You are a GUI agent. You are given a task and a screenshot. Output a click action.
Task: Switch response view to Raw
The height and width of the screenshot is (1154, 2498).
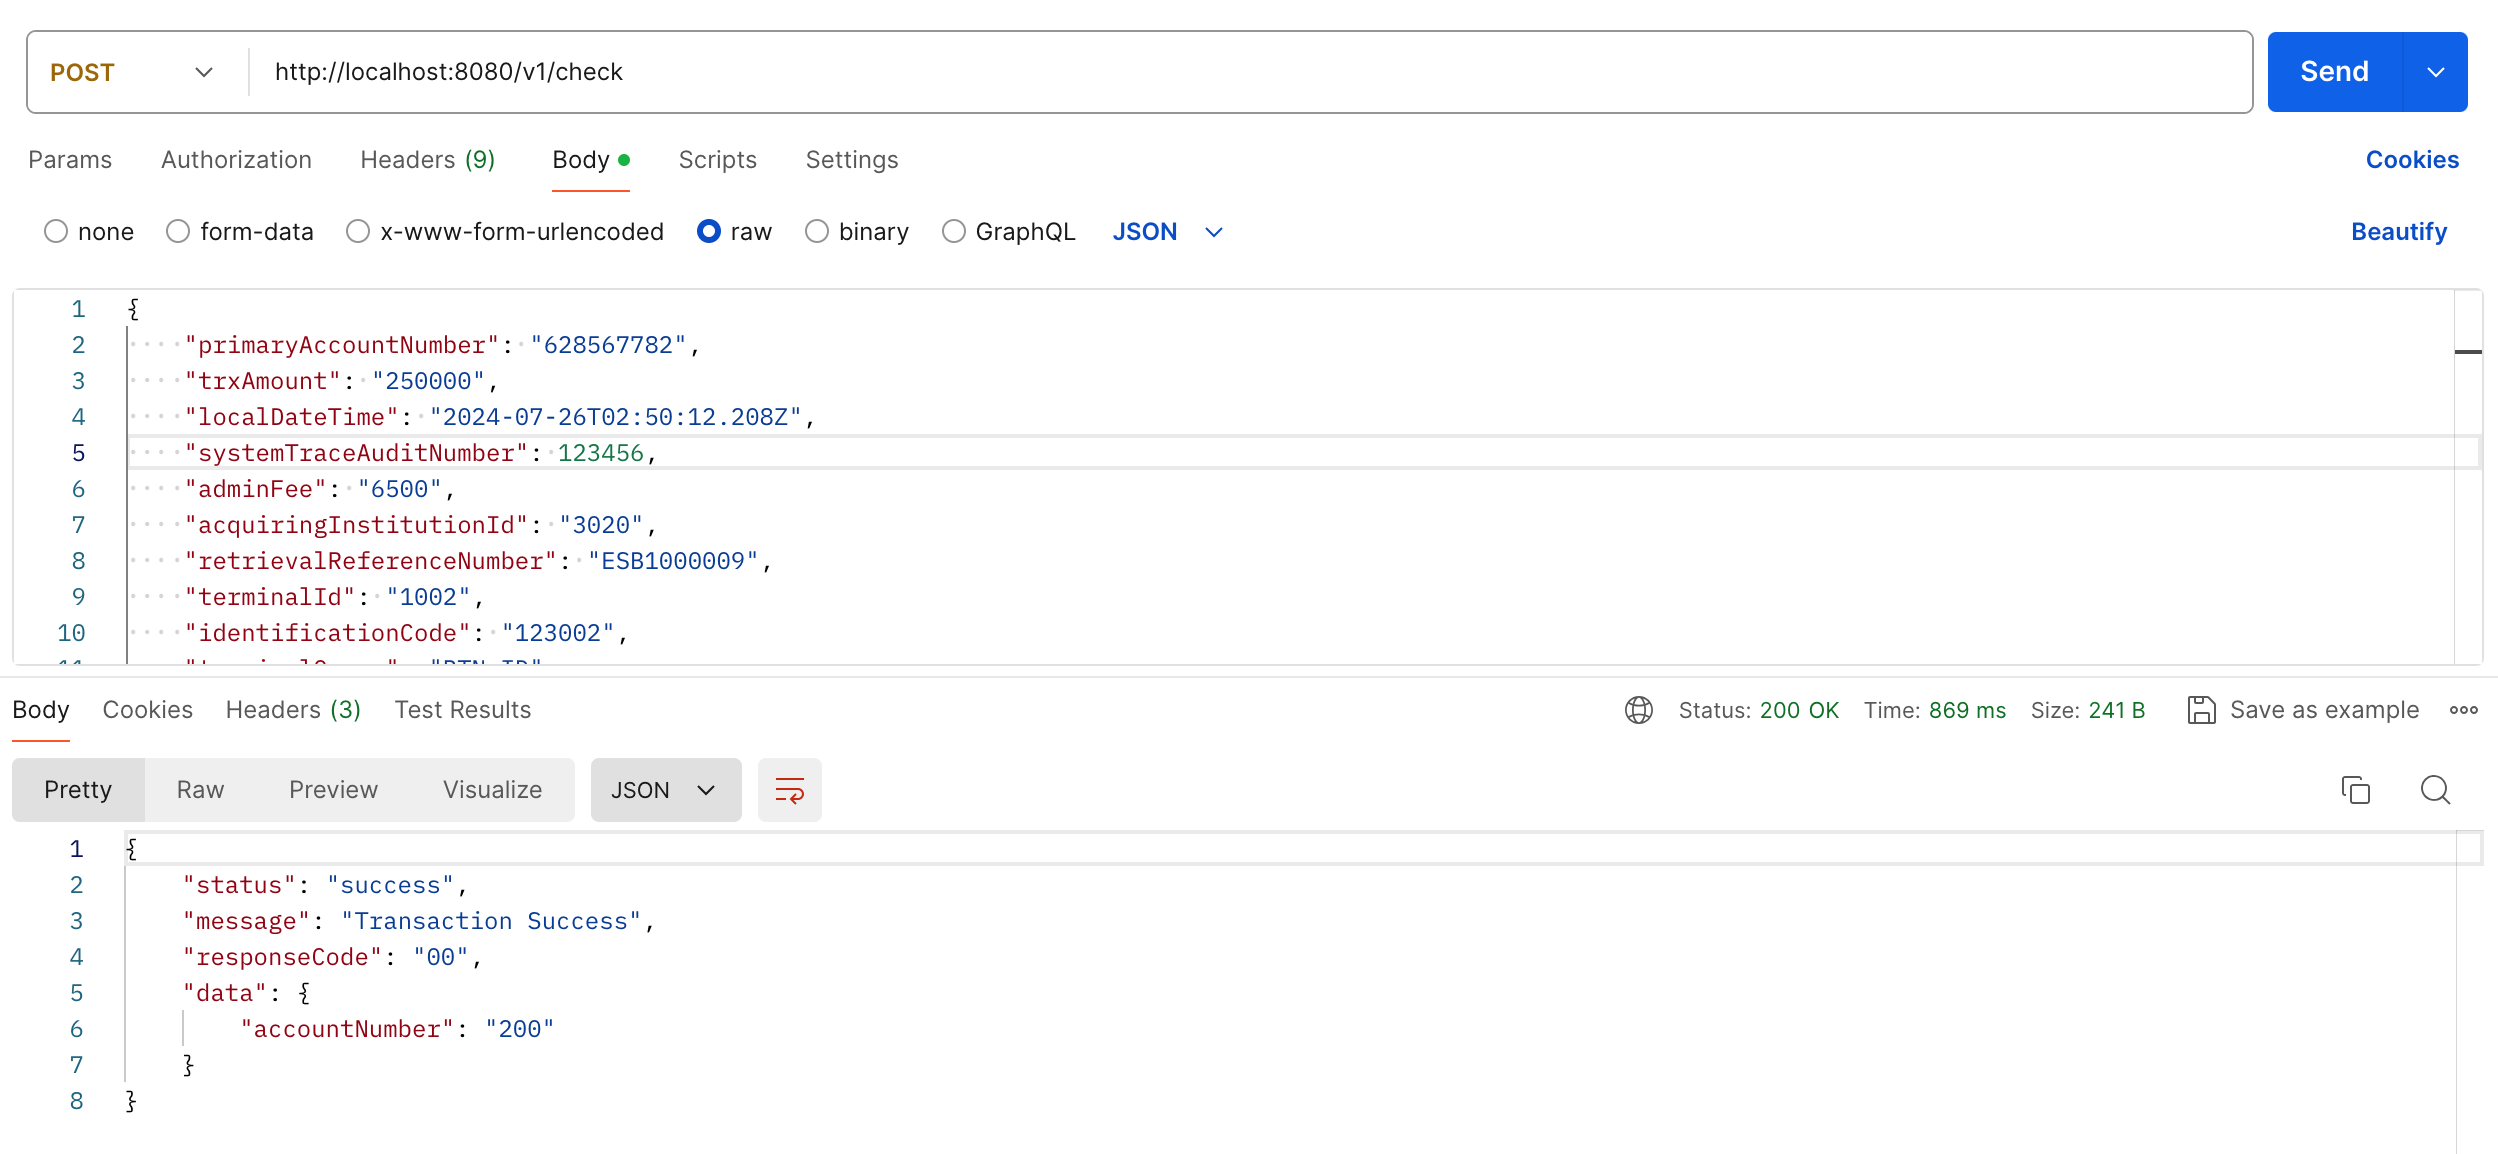click(x=200, y=790)
